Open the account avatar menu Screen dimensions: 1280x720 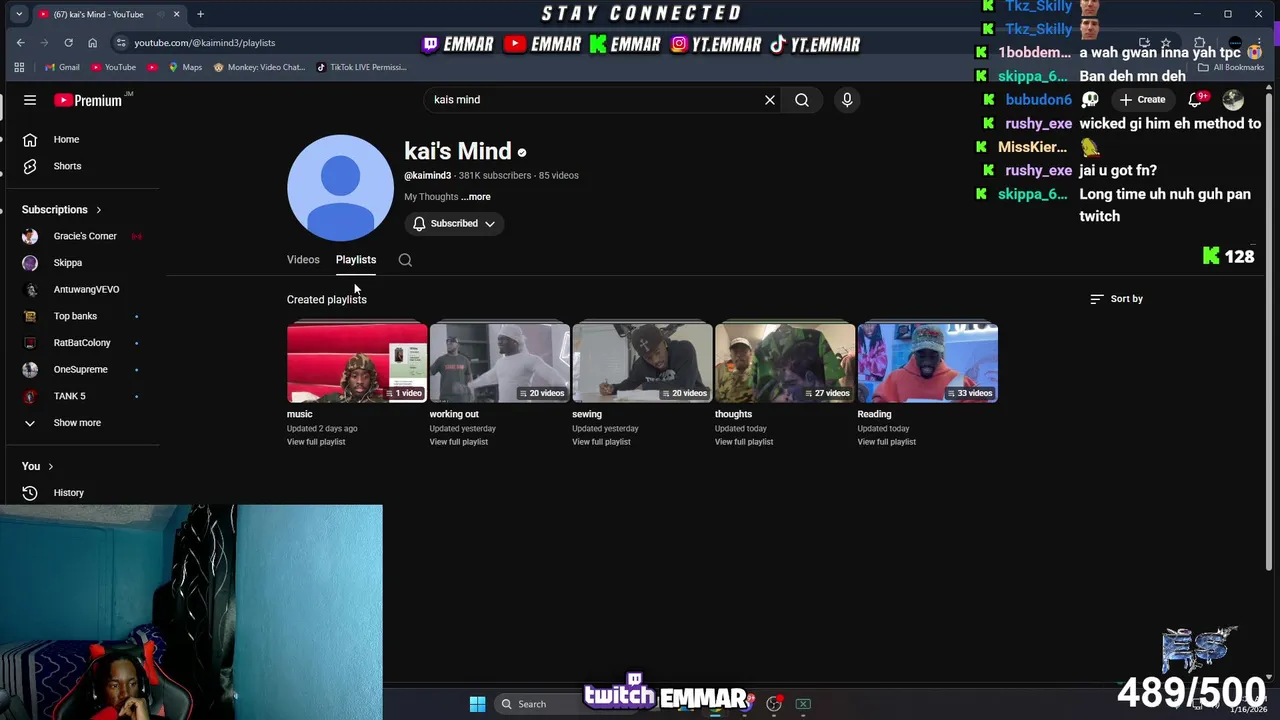pos(1233,100)
